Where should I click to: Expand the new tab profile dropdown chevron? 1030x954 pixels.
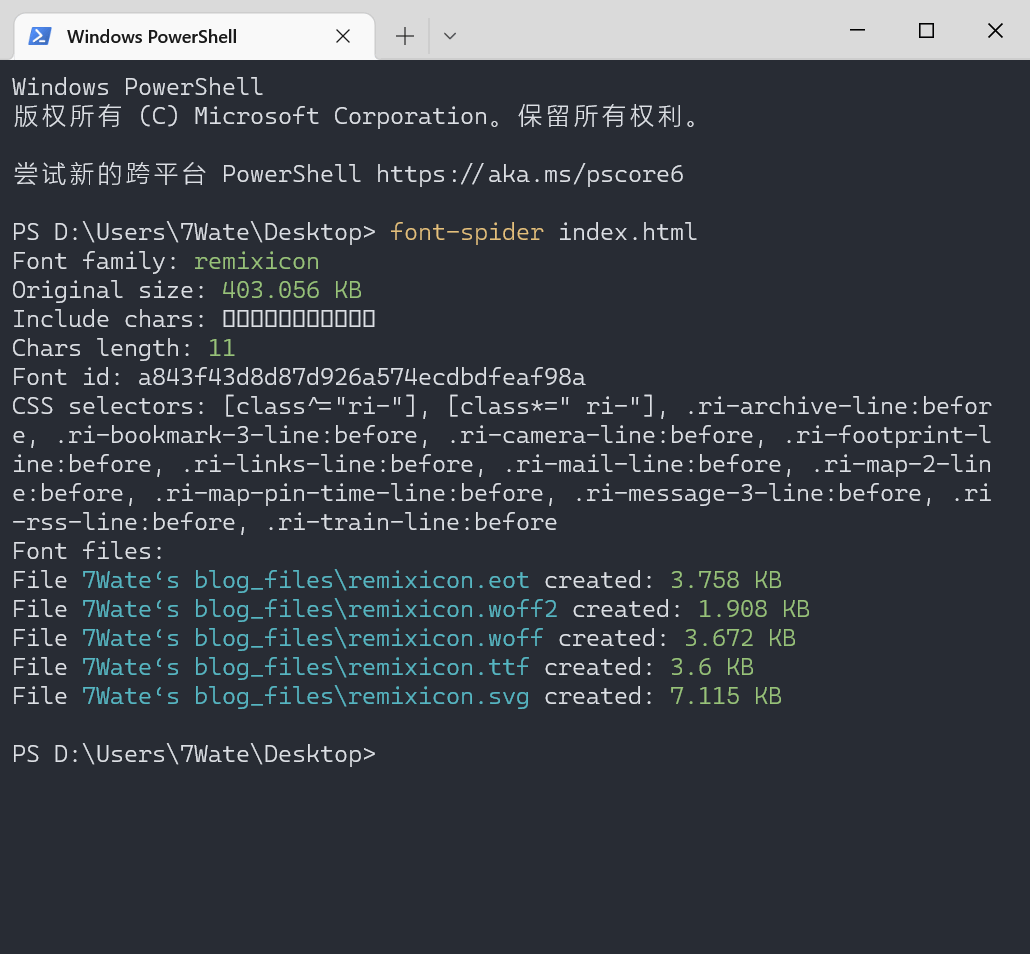(450, 37)
